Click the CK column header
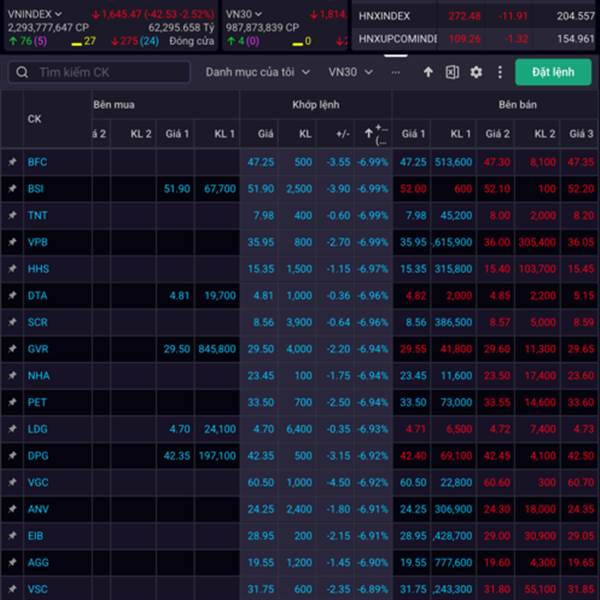Image resolution: width=600 pixels, height=600 pixels. pyautogui.click(x=34, y=119)
